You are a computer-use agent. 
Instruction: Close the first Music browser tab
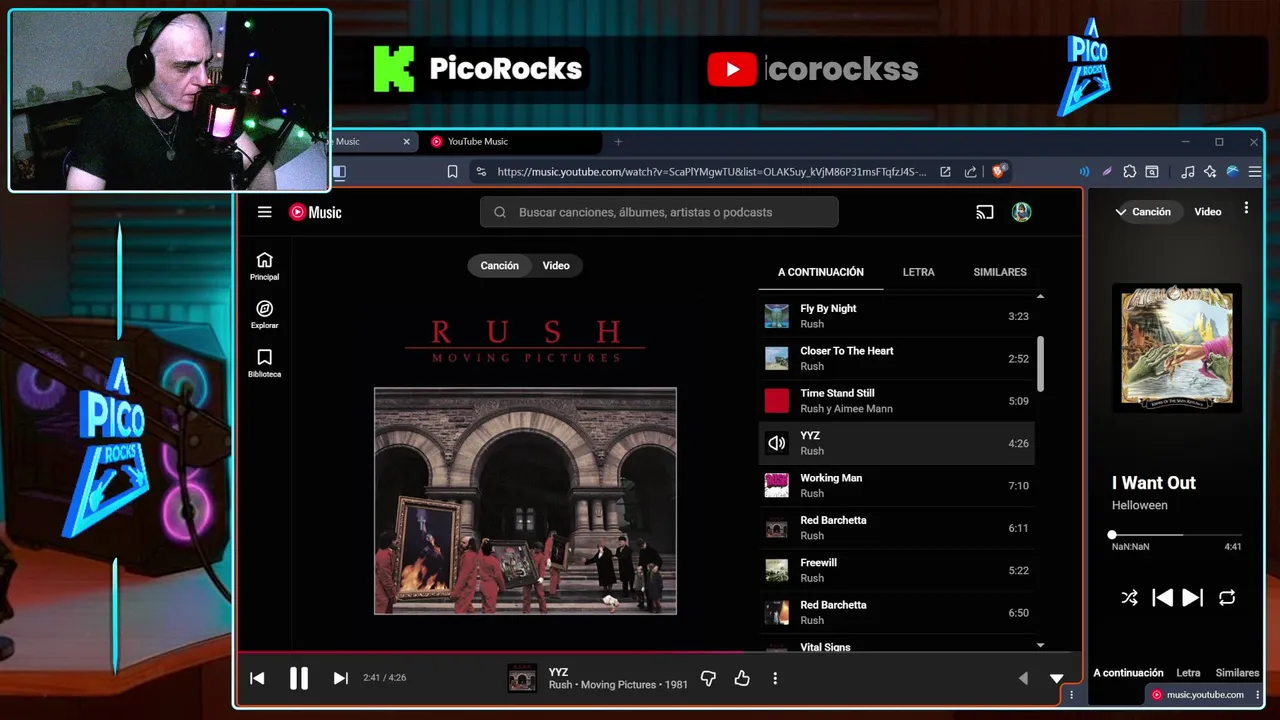[406, 142]
